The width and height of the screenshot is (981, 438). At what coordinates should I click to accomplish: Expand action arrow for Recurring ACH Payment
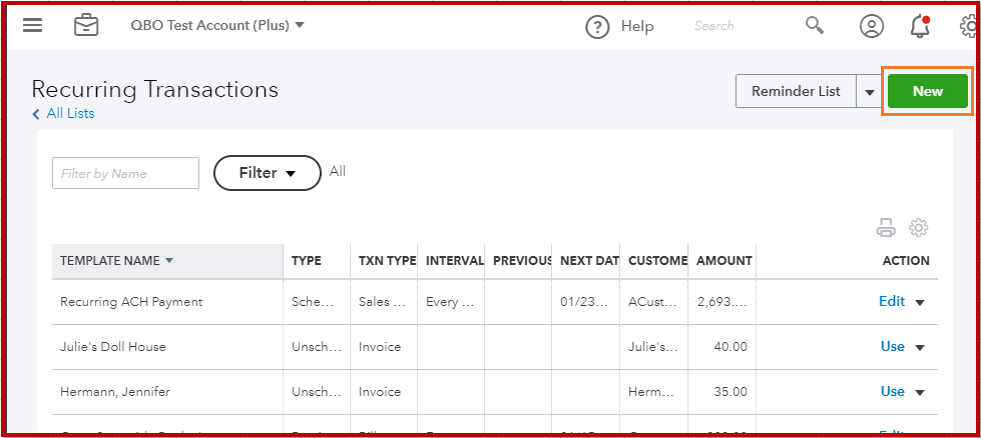point(920,302)
